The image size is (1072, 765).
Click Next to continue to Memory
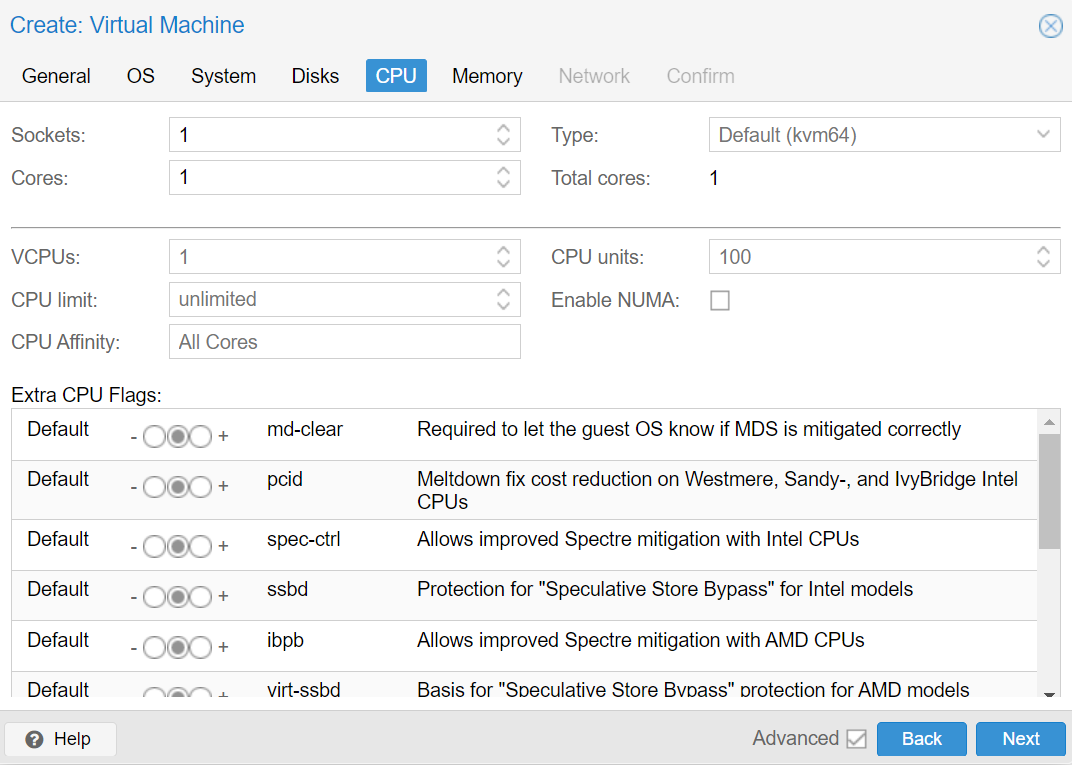pyautogui.click(x=1021, y=739)
